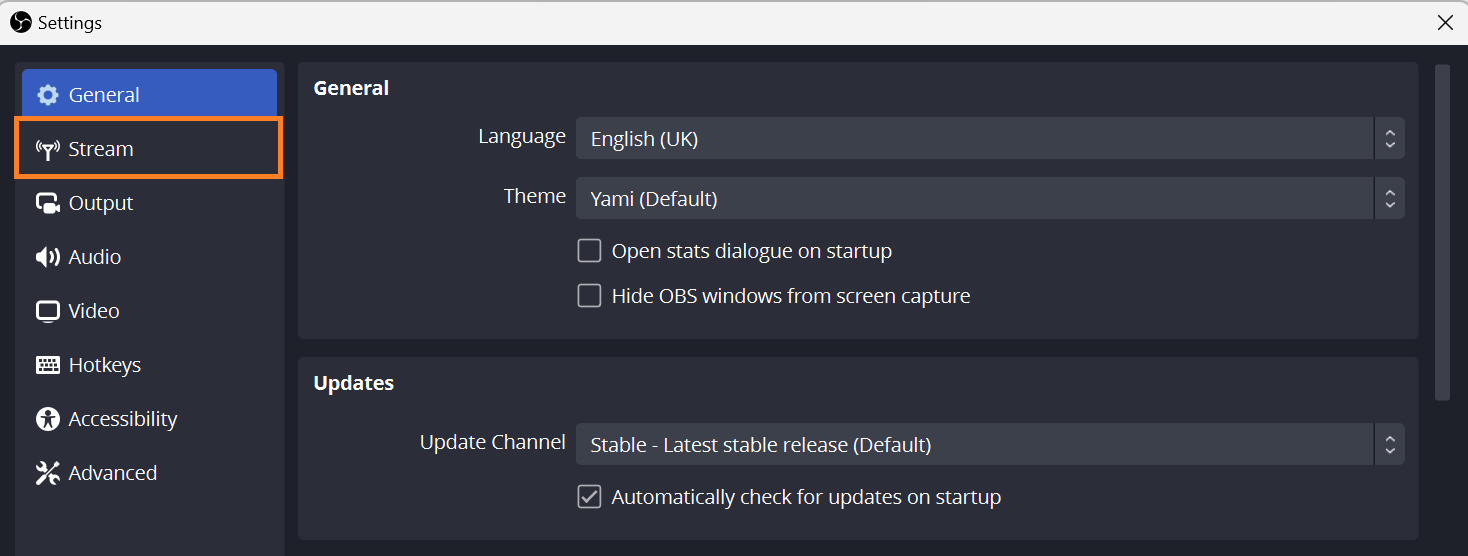Open Stream settings via the antenna icon

pos(48,149)
